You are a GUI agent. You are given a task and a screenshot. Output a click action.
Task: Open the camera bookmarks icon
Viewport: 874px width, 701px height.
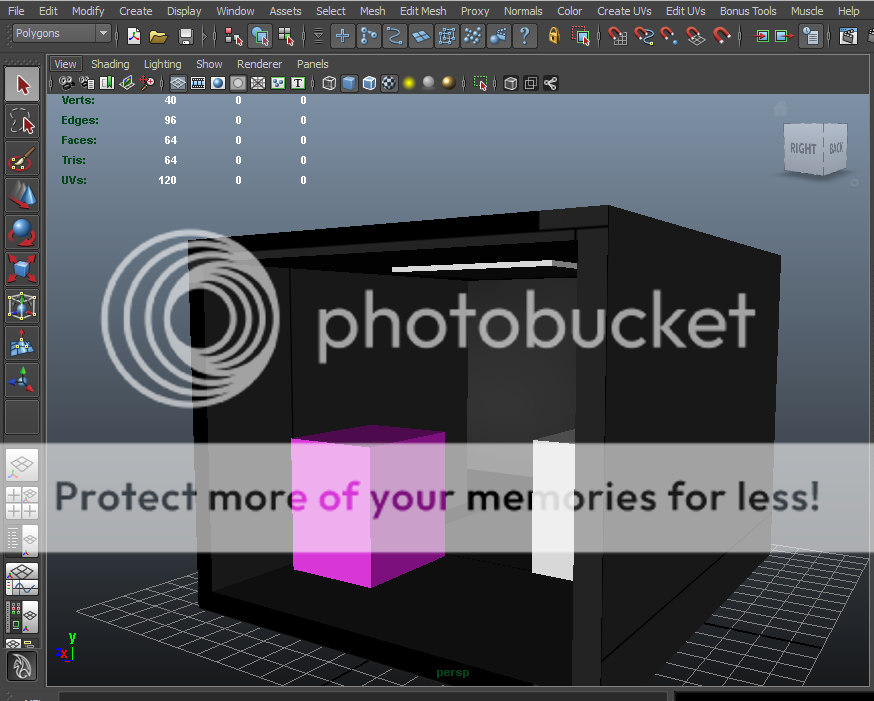click(x=107, y=84)
